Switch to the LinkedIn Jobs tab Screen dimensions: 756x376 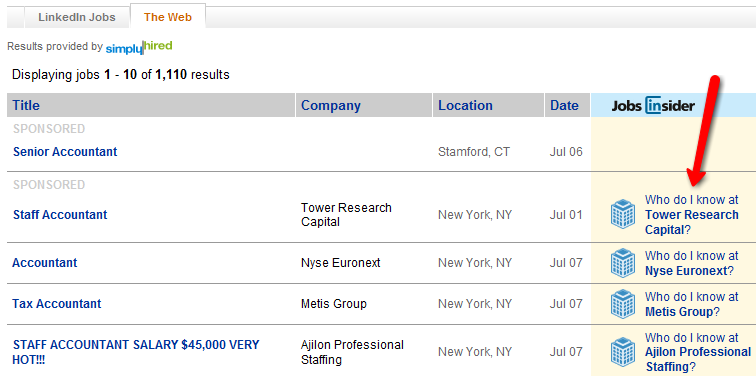point(77,17)
